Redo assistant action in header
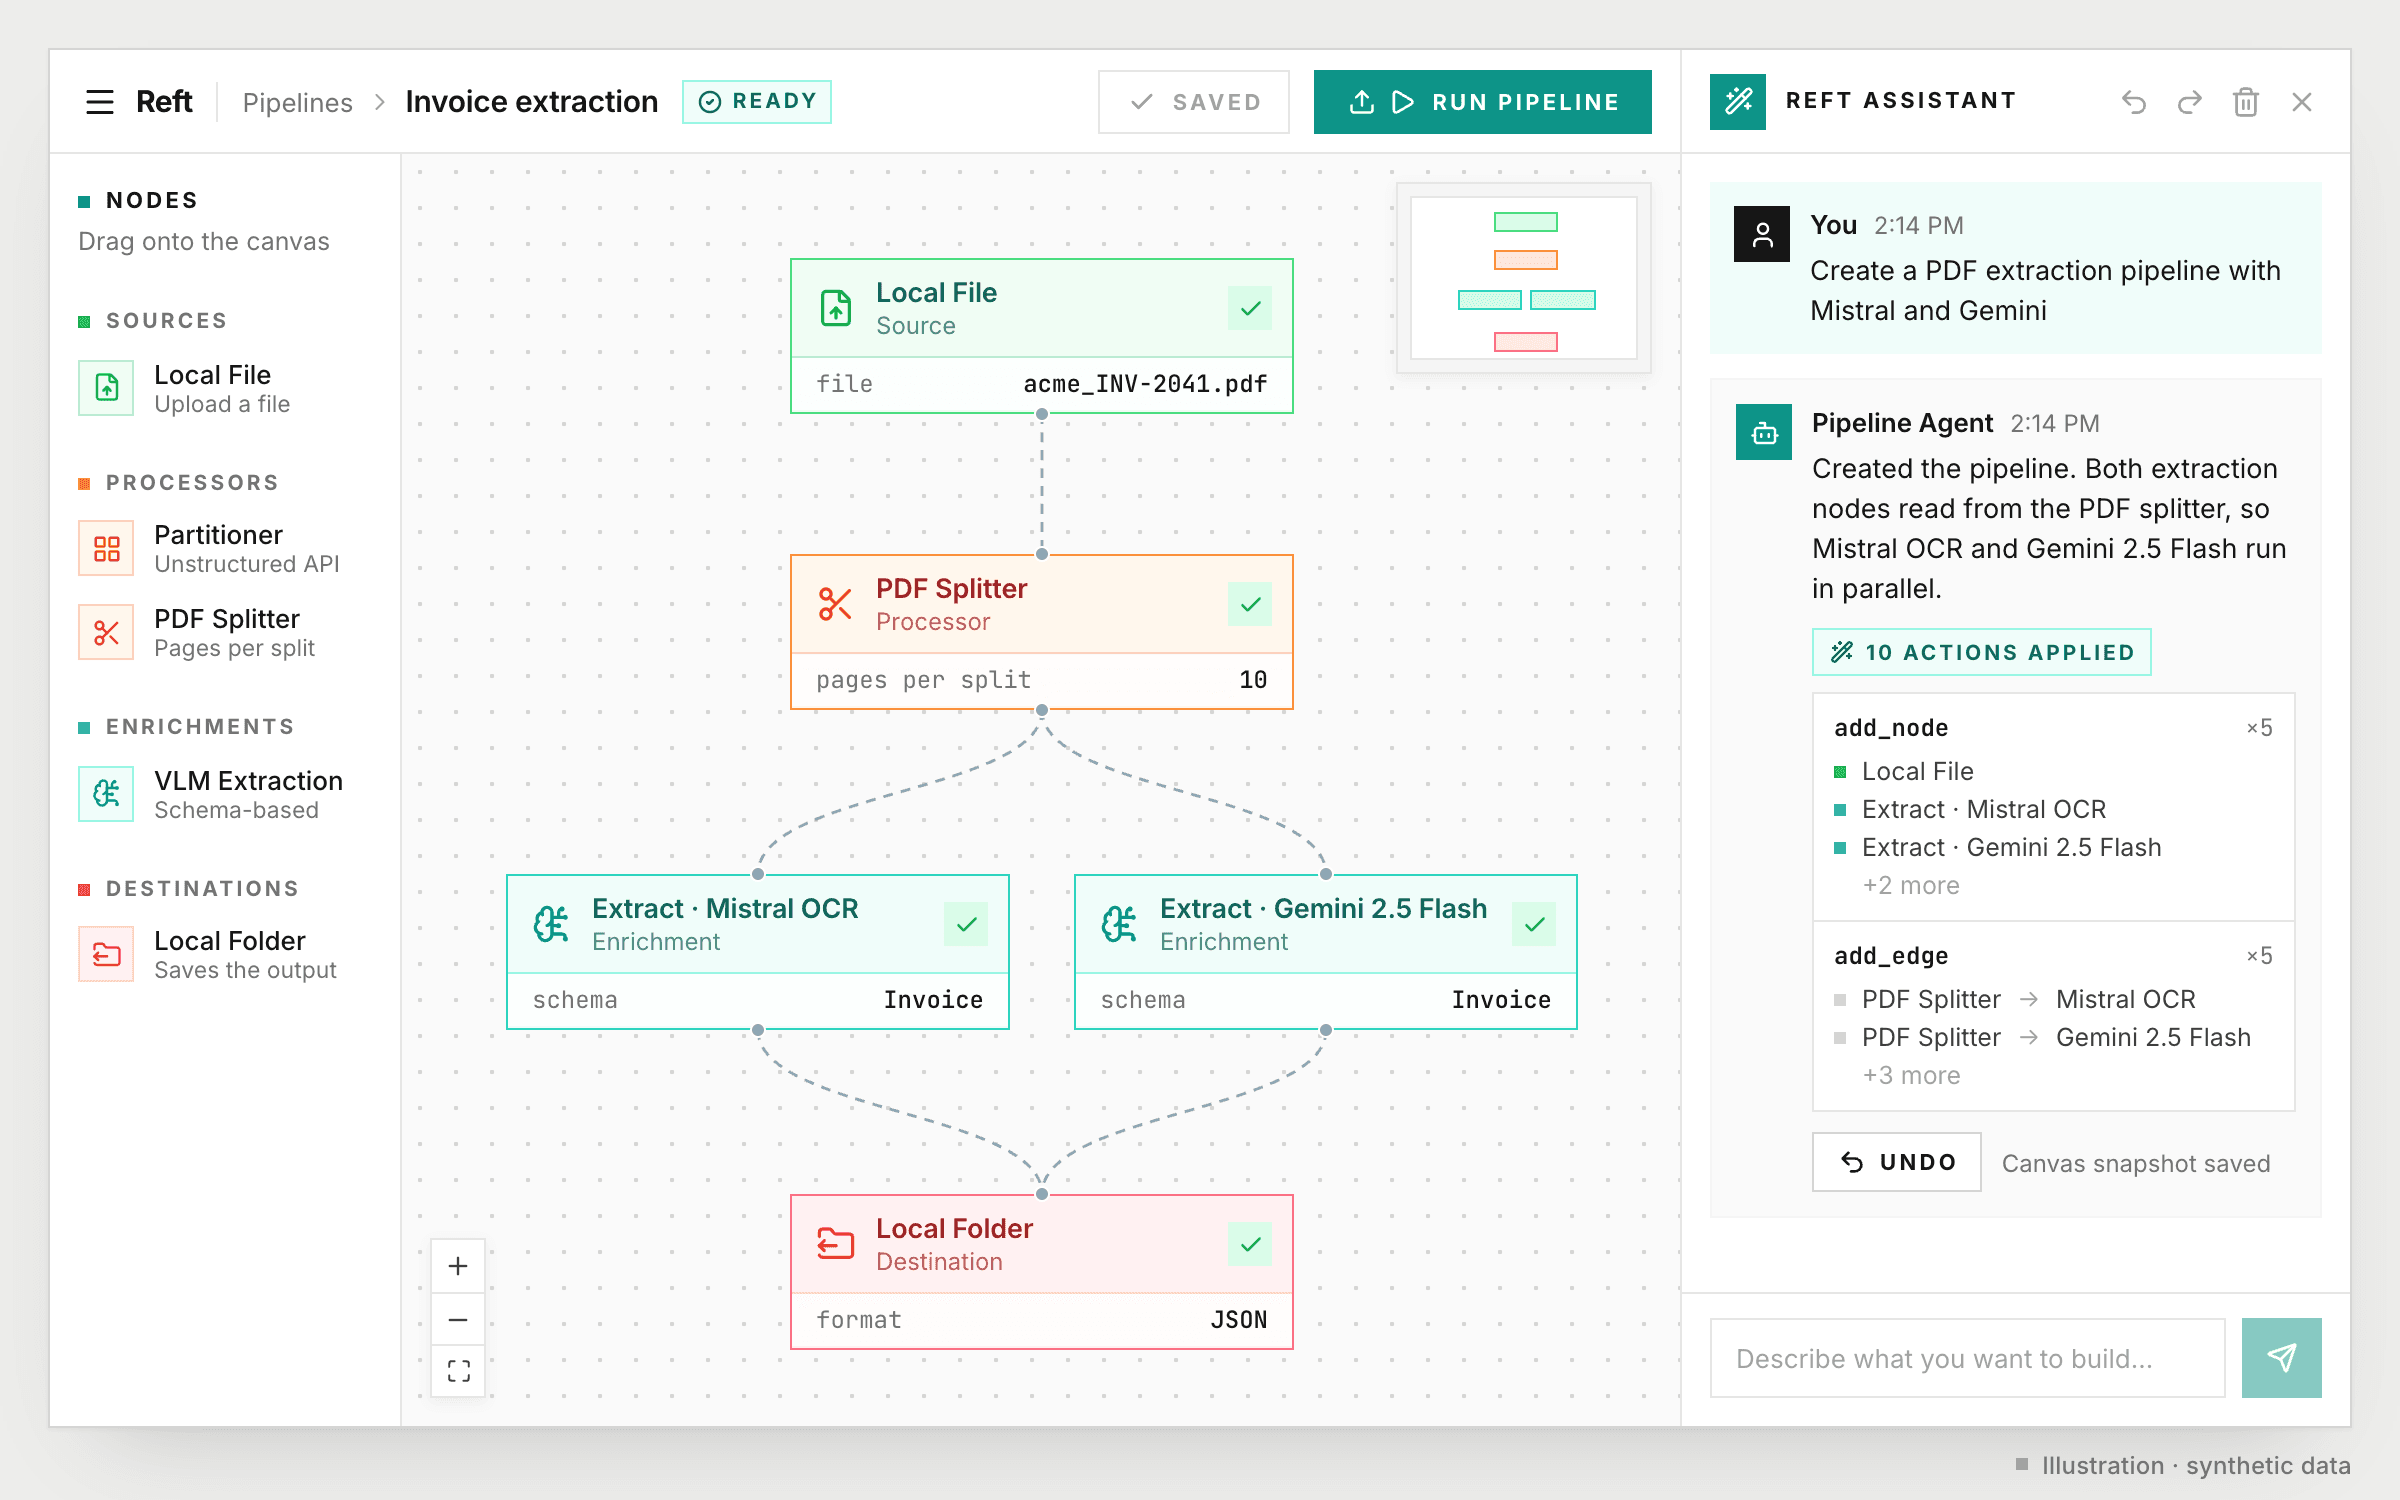This screenshot has height=1500, width=2400. (2190, 102)
